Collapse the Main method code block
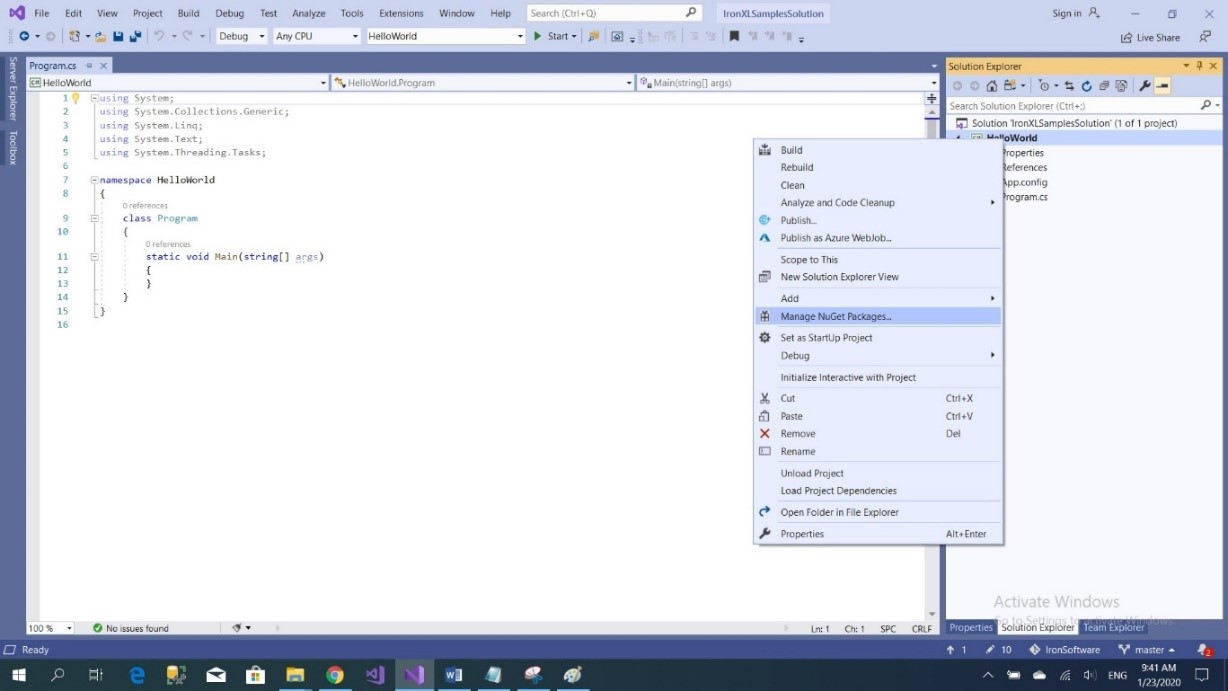The height and width of the screenshot is (691, 1228). click(94, 257)
